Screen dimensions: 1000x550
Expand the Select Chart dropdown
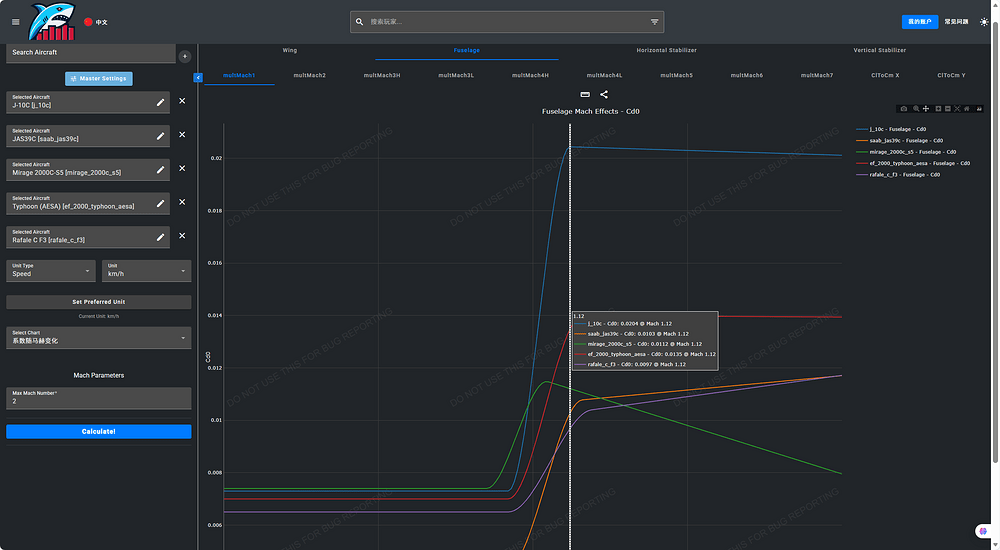tap(98, 337)
